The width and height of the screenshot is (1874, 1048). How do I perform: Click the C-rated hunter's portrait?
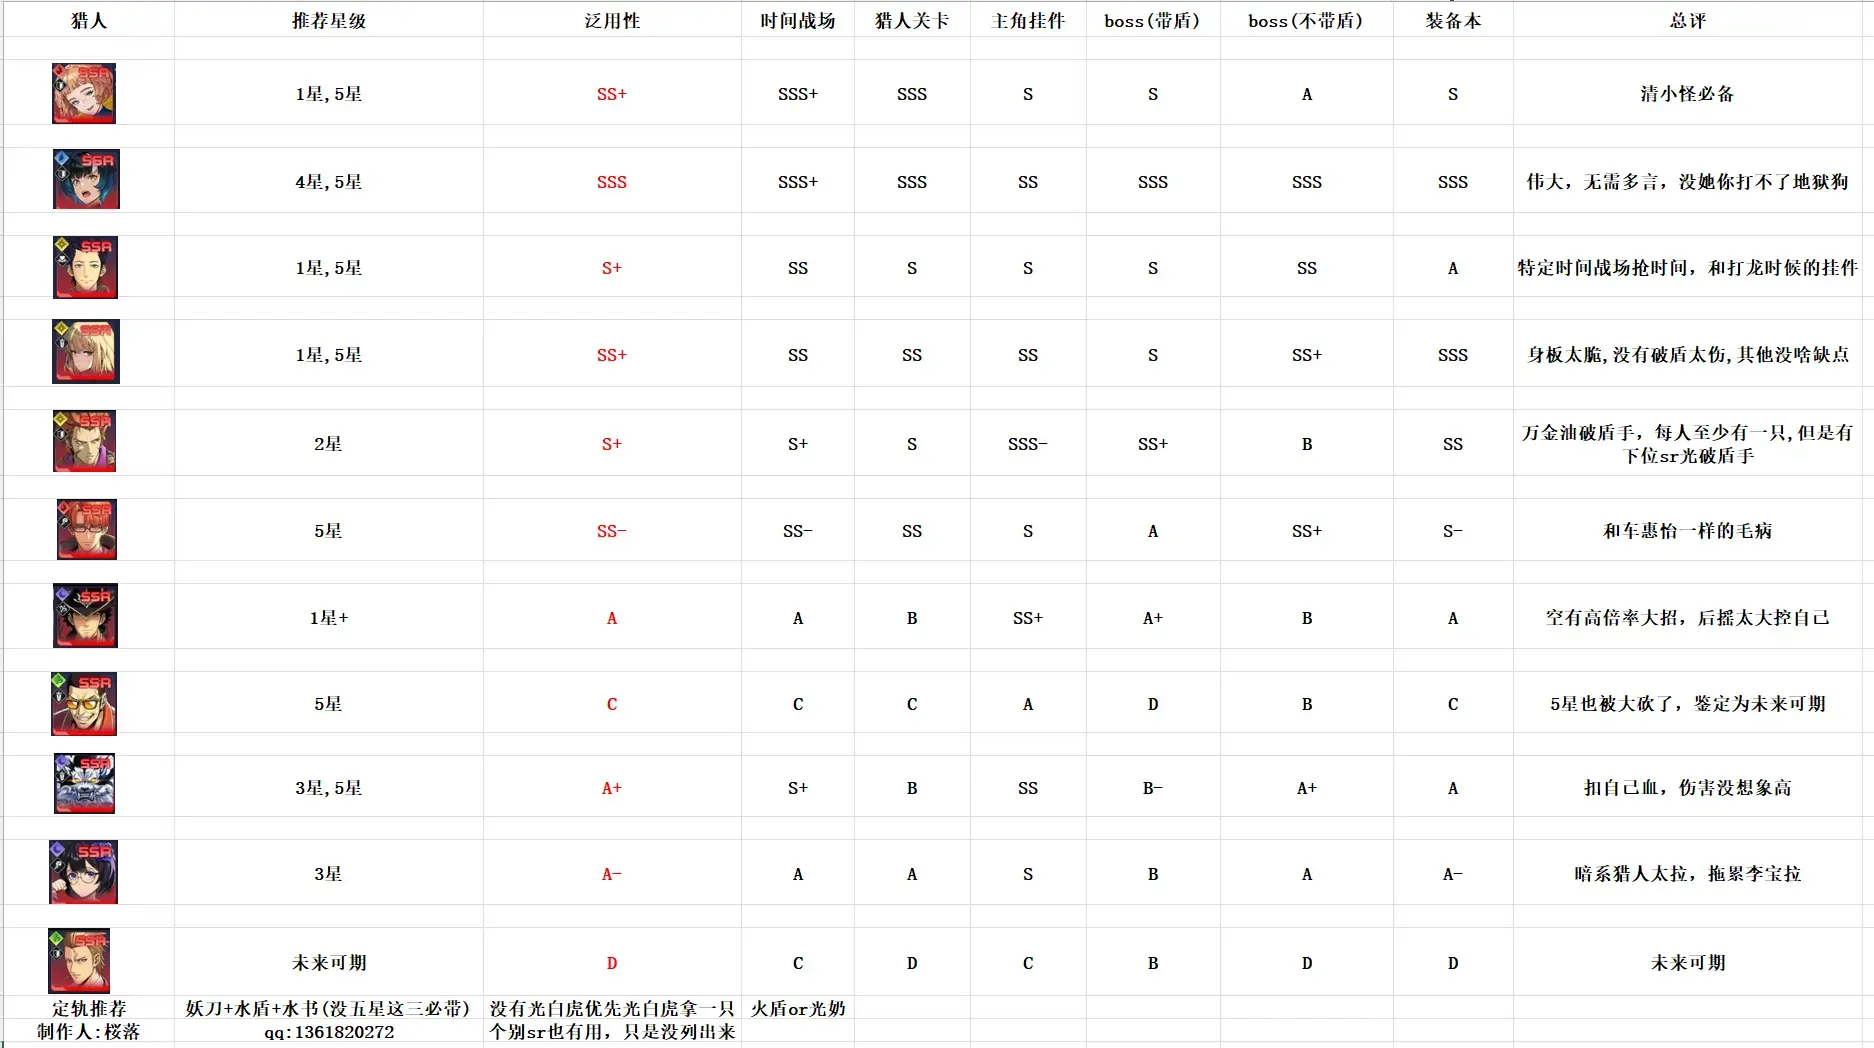[84, 703]
